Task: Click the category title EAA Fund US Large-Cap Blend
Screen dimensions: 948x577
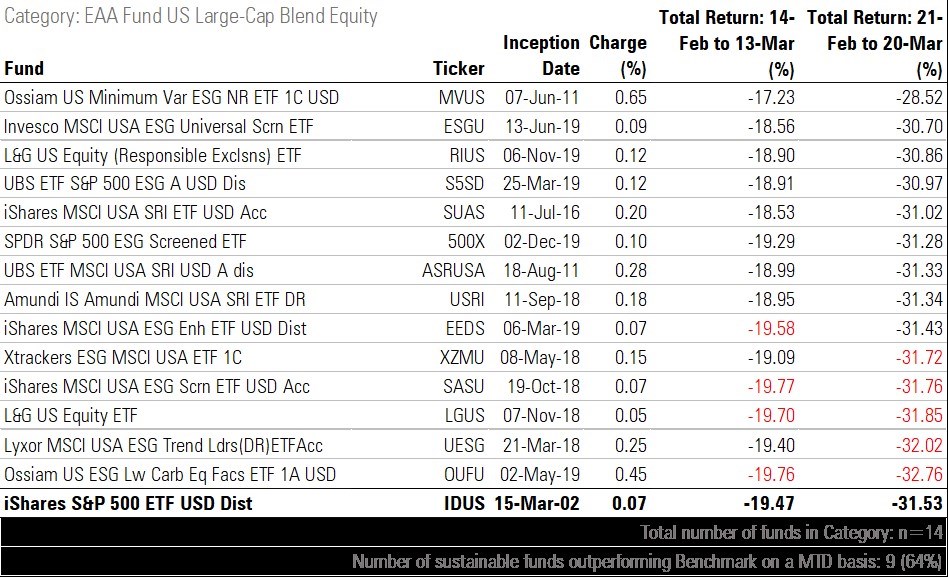Action: 190,17
